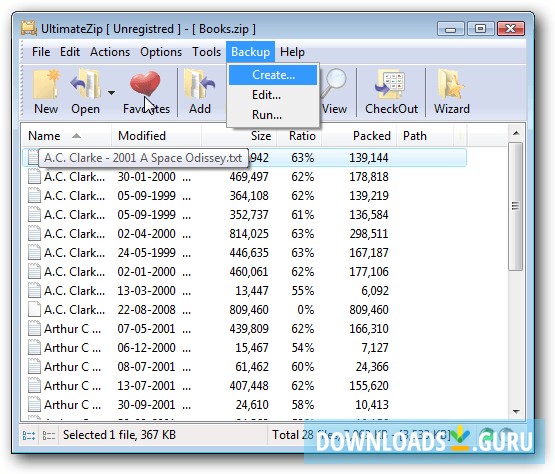Viewport: 555px width, 474px height.
Task: Select the file row with 0% ratio
Action: pyautogui.click(x=244, y=310)
